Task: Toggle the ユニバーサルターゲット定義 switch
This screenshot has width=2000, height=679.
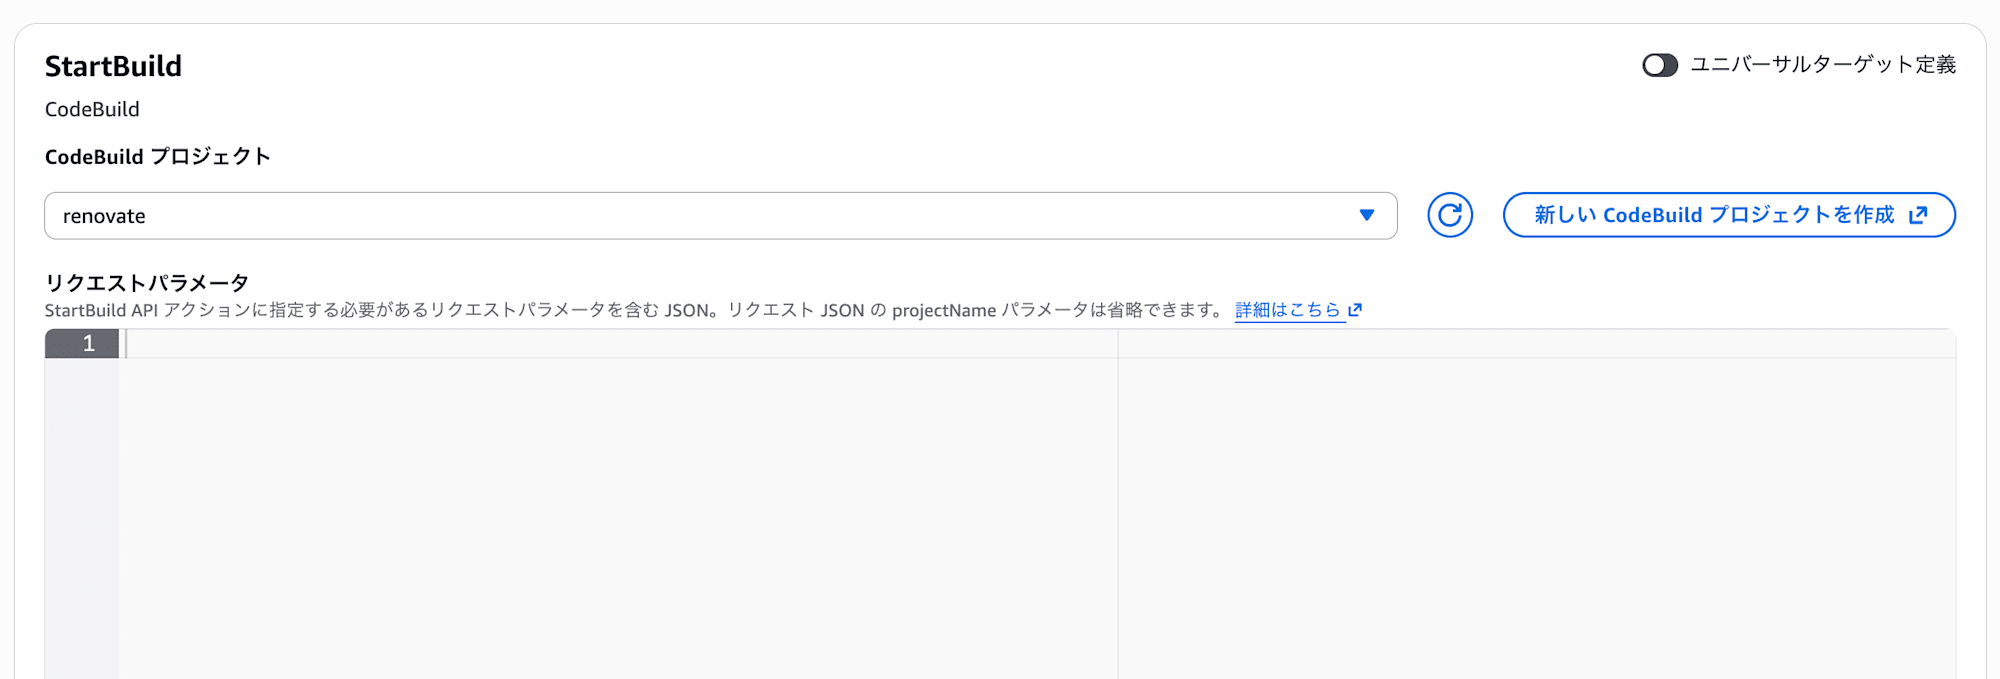Action: (x=1659, y=65)
